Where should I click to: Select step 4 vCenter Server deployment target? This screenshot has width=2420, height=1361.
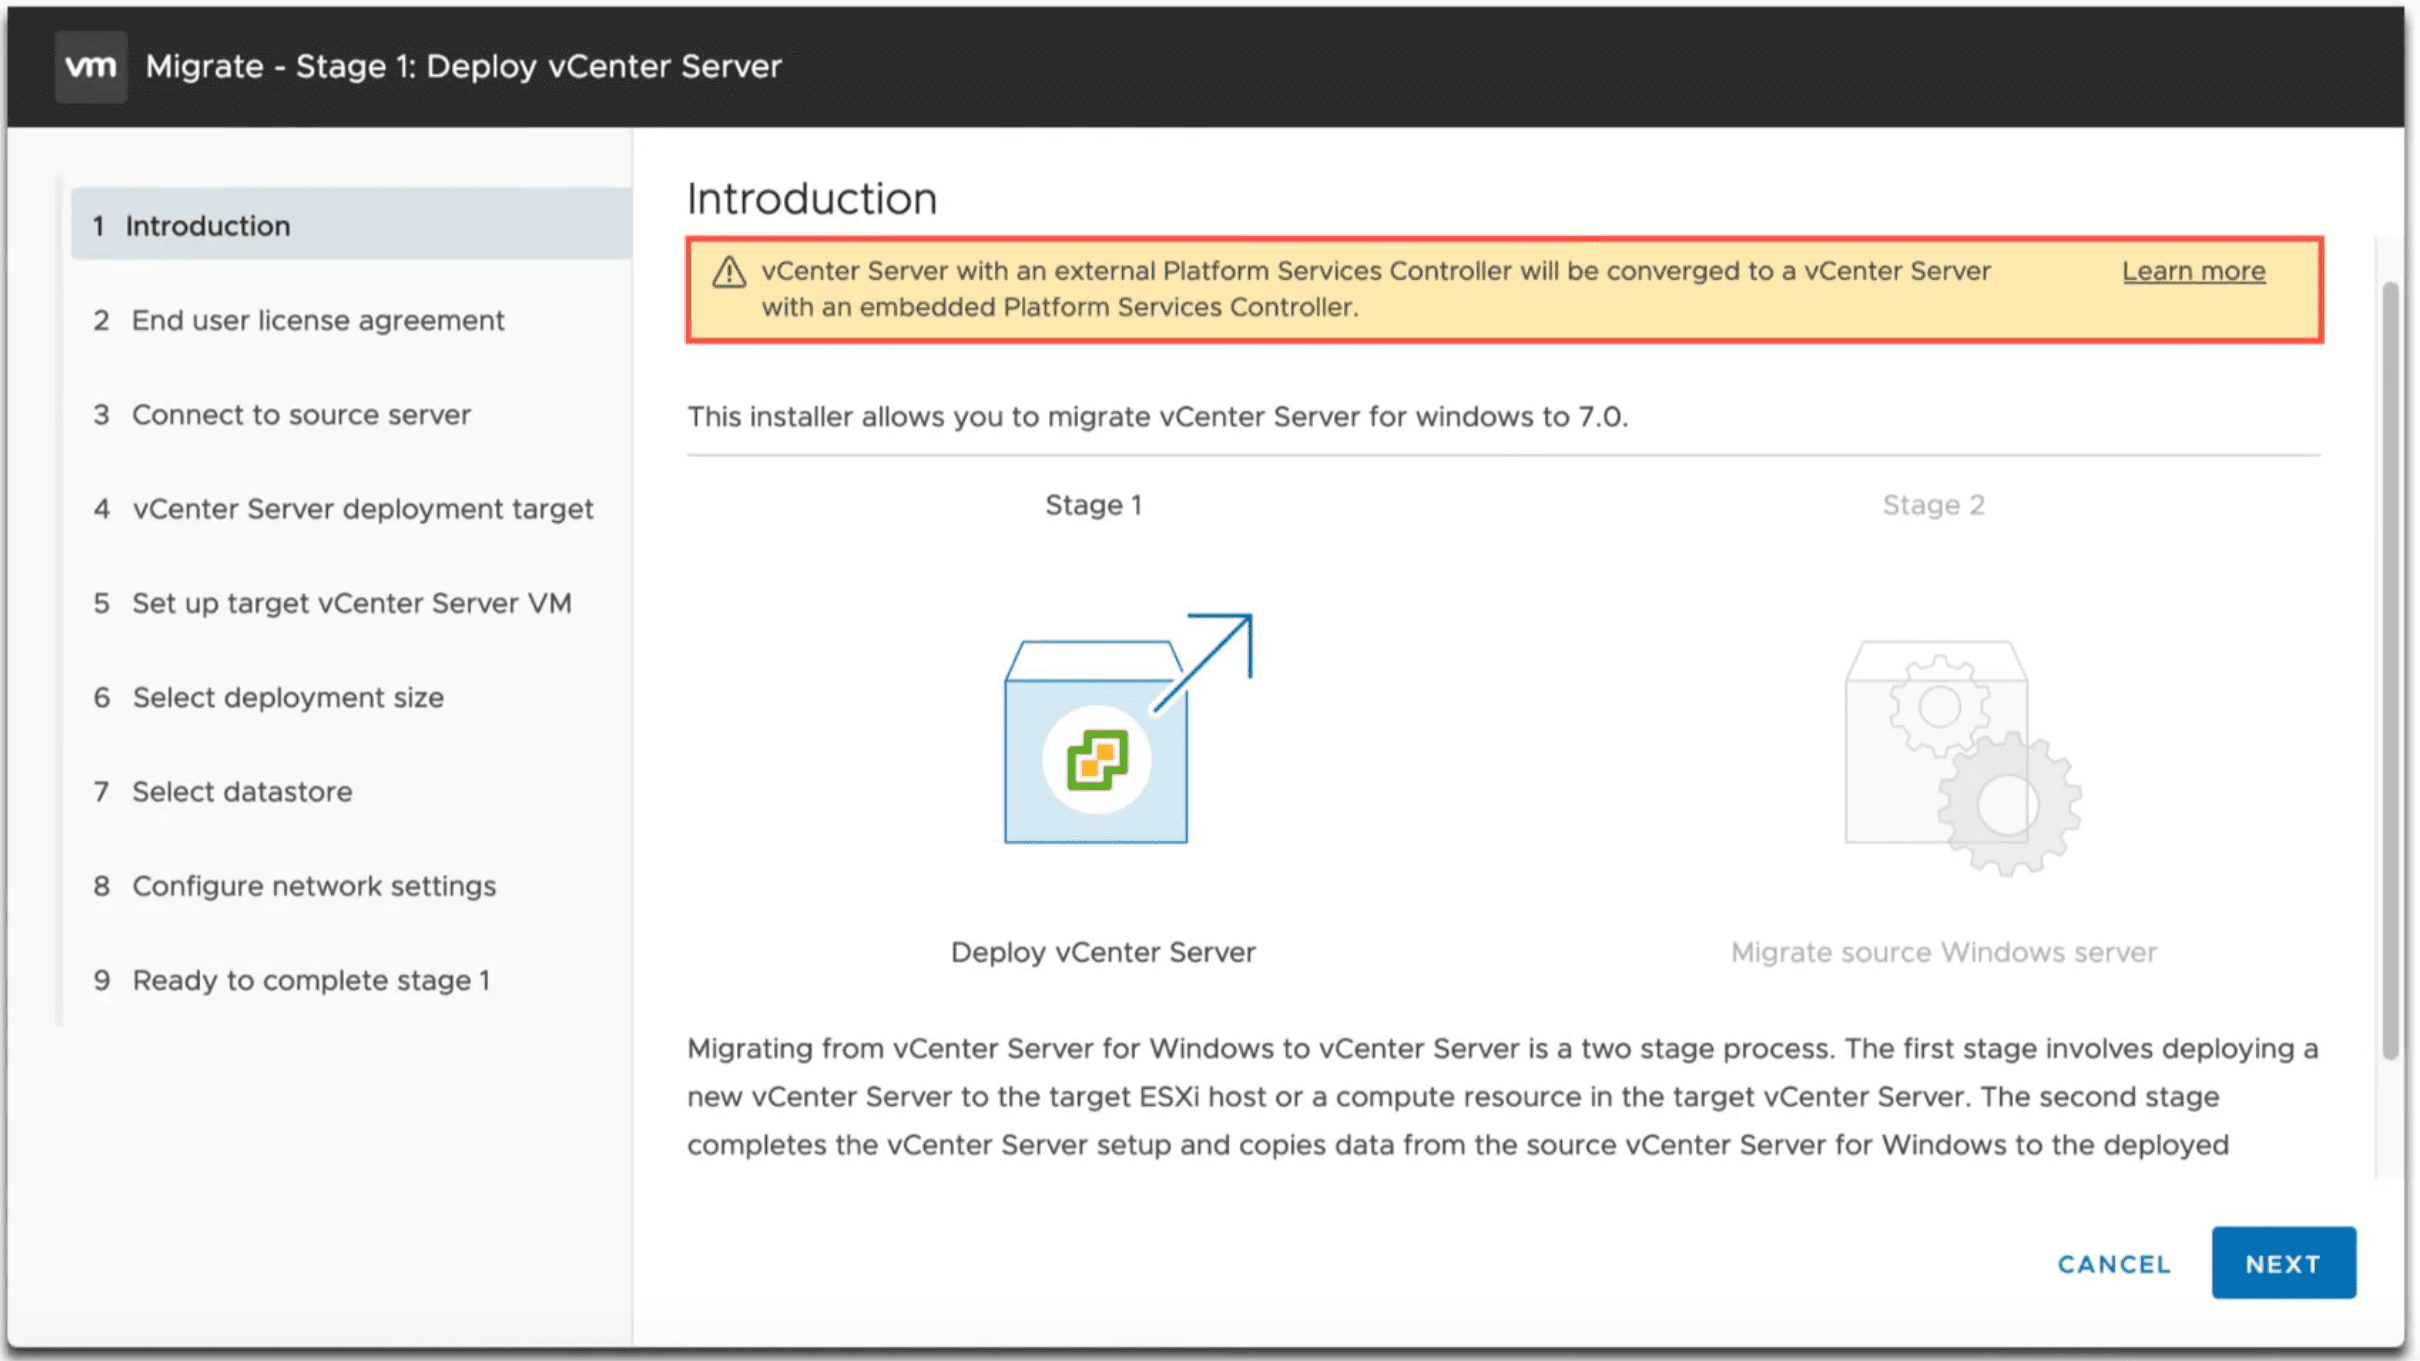click(363, 508)
